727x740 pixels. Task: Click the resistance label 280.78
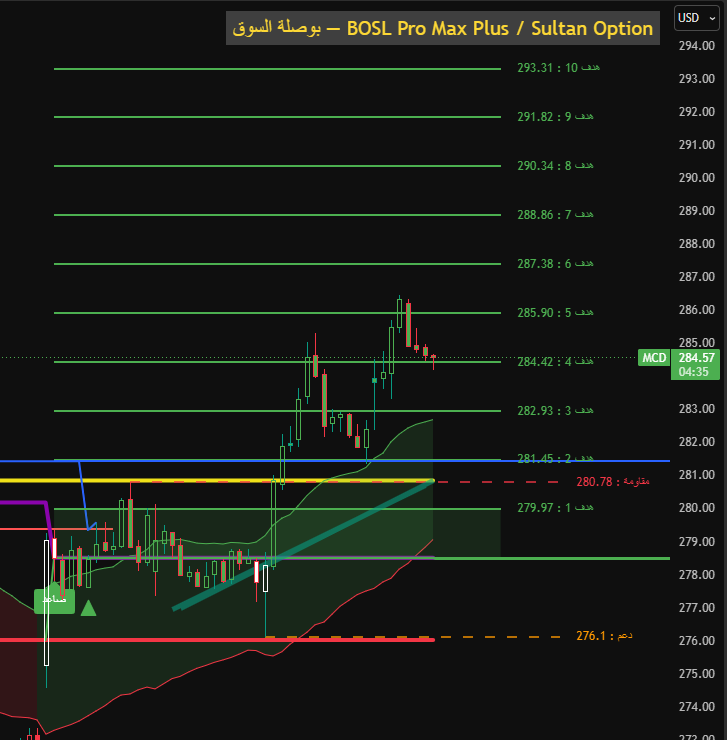click(x=613, y=482)
